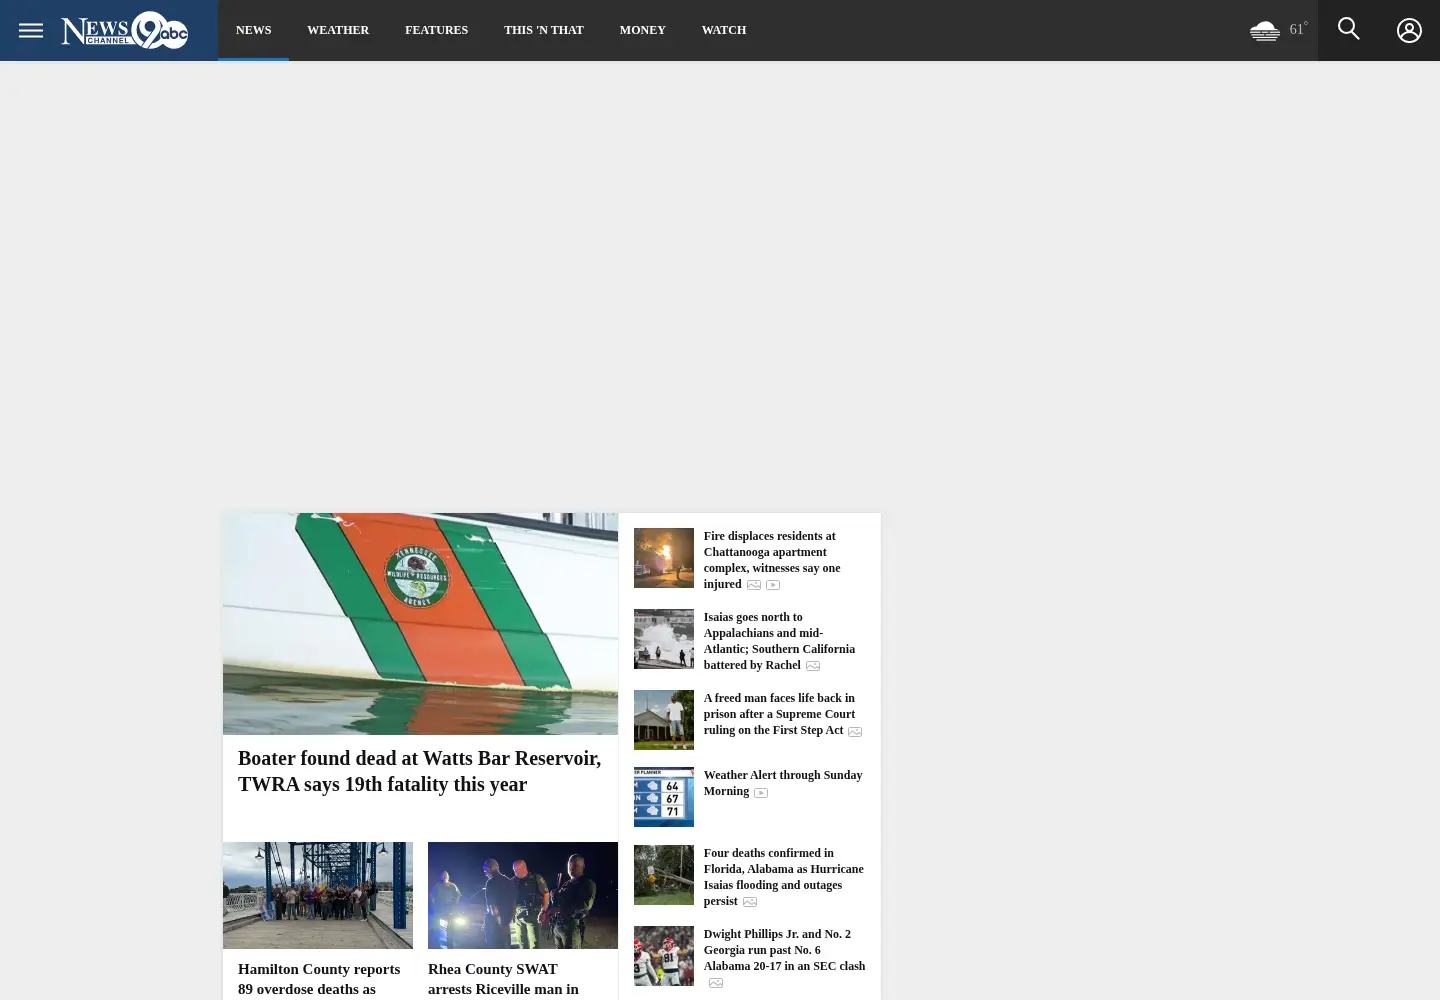Click gallery icon on Georgia Alabama story
The image size is (1440, 1000).
(x=716, y=983)
